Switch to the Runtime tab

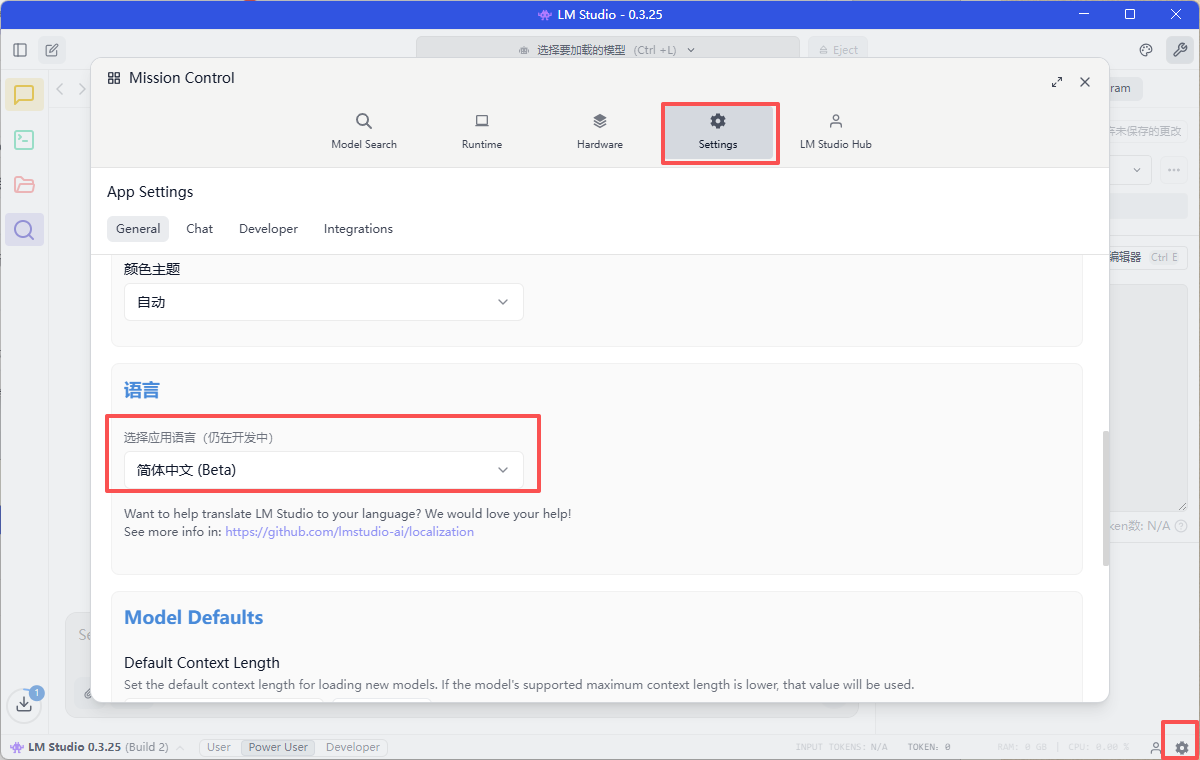pos(482,132)
